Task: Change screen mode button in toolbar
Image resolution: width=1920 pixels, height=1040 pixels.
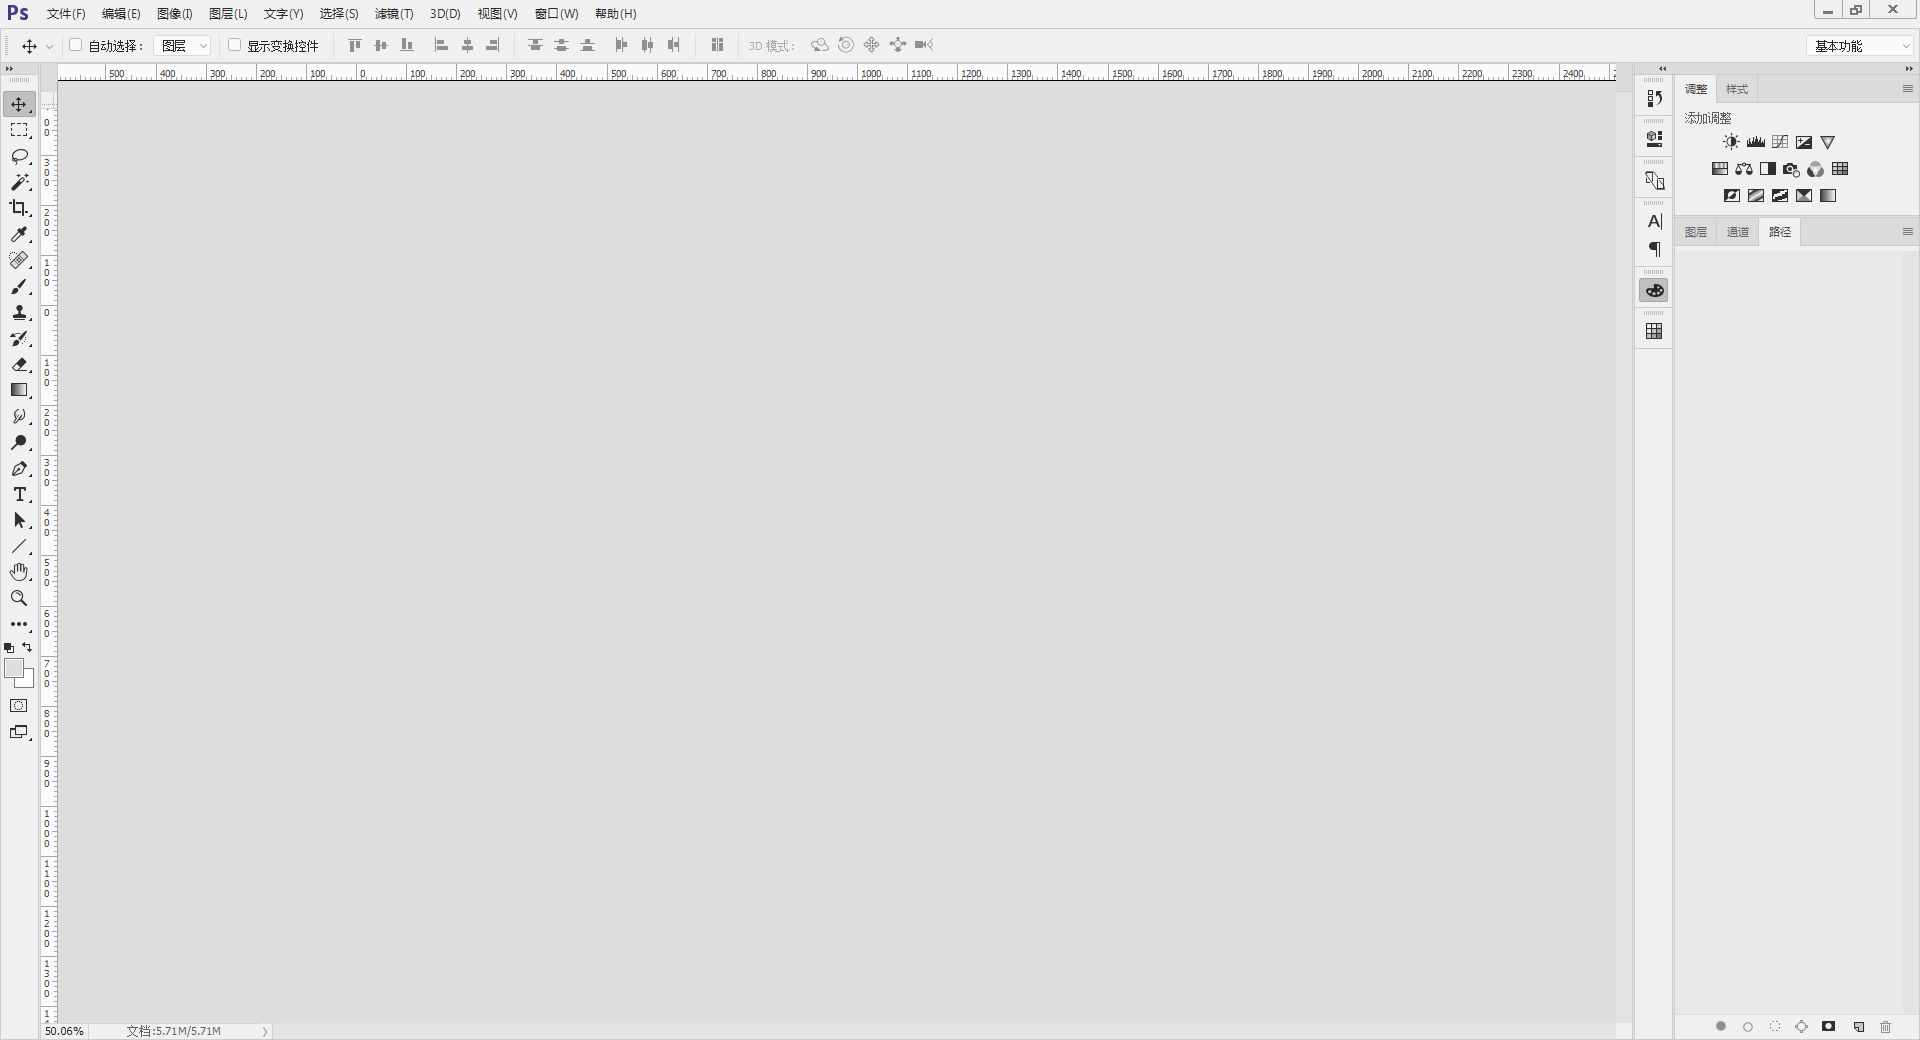Action: coord(19,732)
